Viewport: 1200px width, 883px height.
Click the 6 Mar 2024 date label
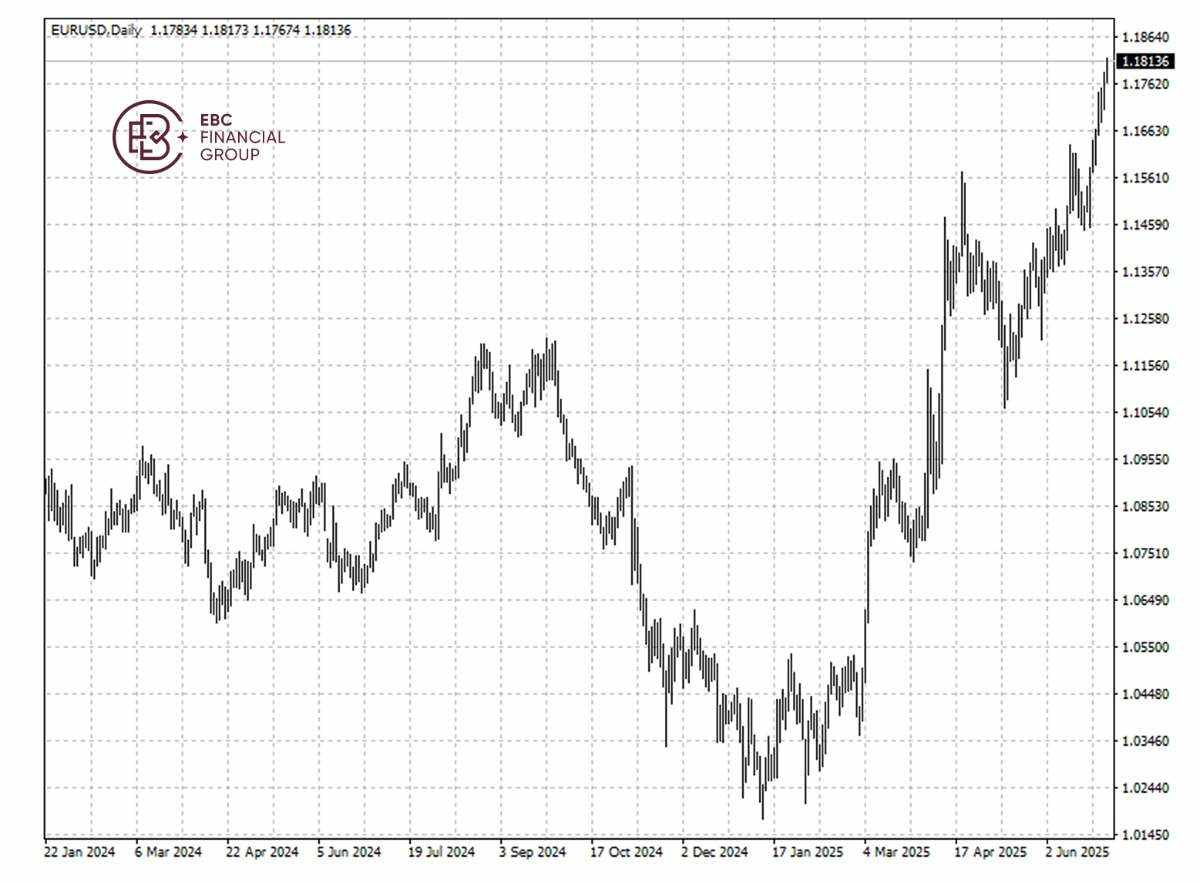tap(168, 853)
